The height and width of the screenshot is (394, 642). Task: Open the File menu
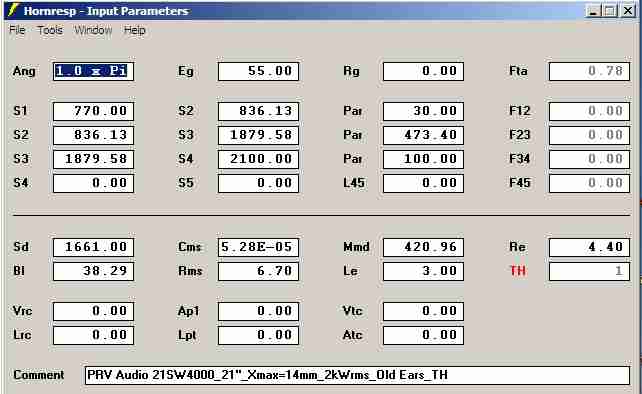17,30
